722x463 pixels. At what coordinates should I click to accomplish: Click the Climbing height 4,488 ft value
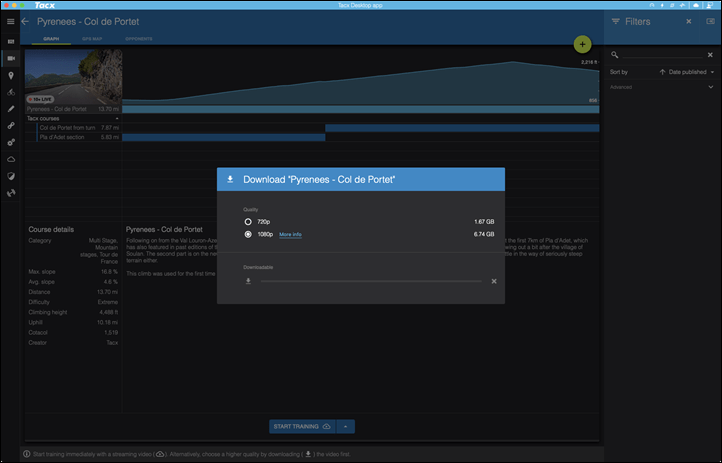tap(109, 312)
